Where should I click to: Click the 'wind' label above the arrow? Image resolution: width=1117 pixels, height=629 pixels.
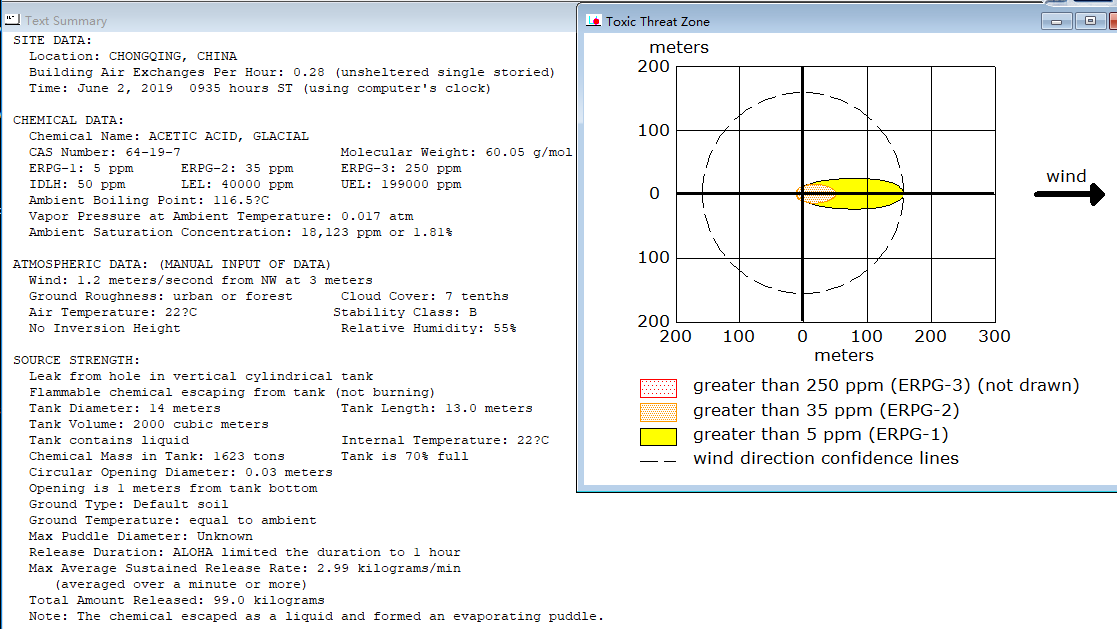point(1066,176)
